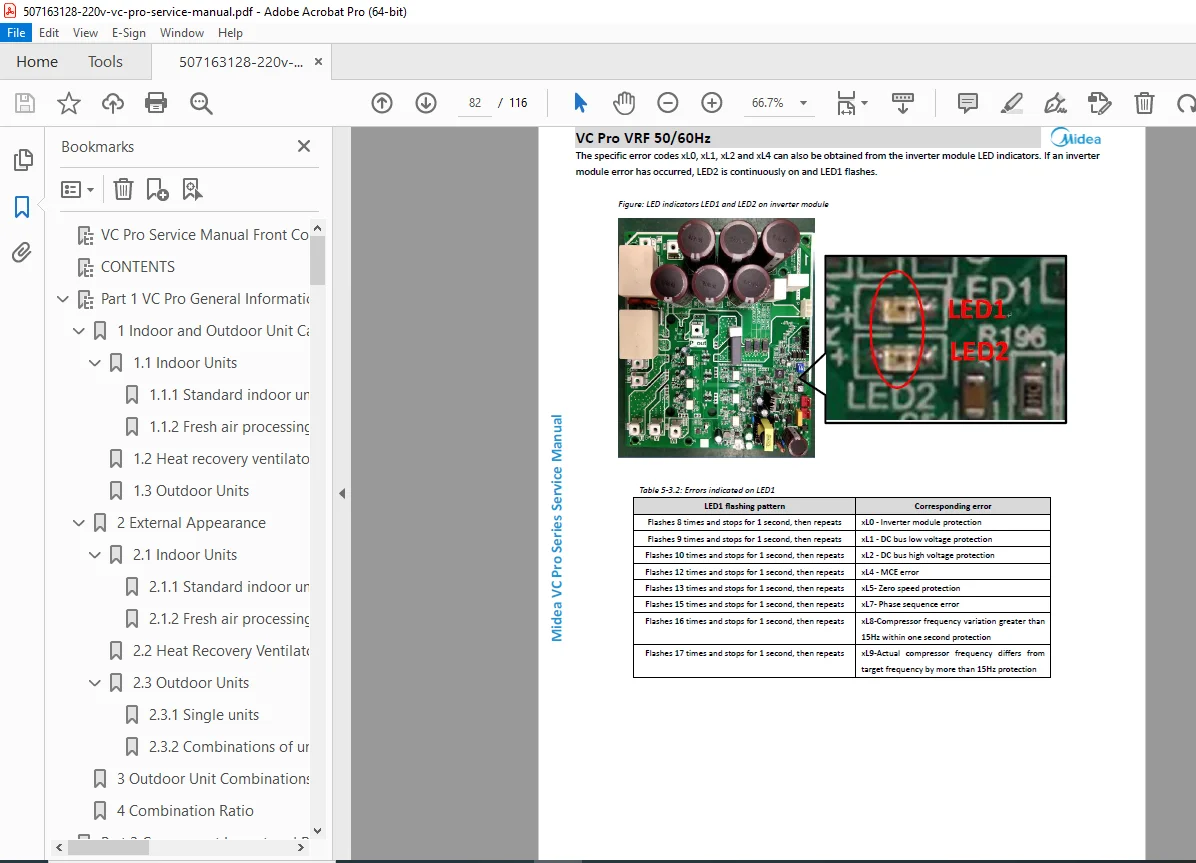Select the Highlight text pen

coord(1012,103)
